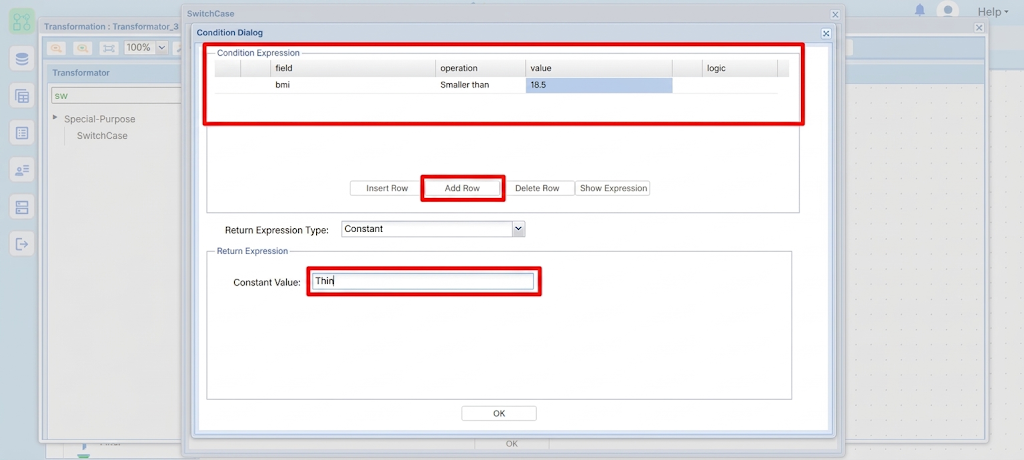Click the 'Smaller than' operation cell
Image resolution: width=1024 pixels, height=460 pixels.
[x=481, y=85]
